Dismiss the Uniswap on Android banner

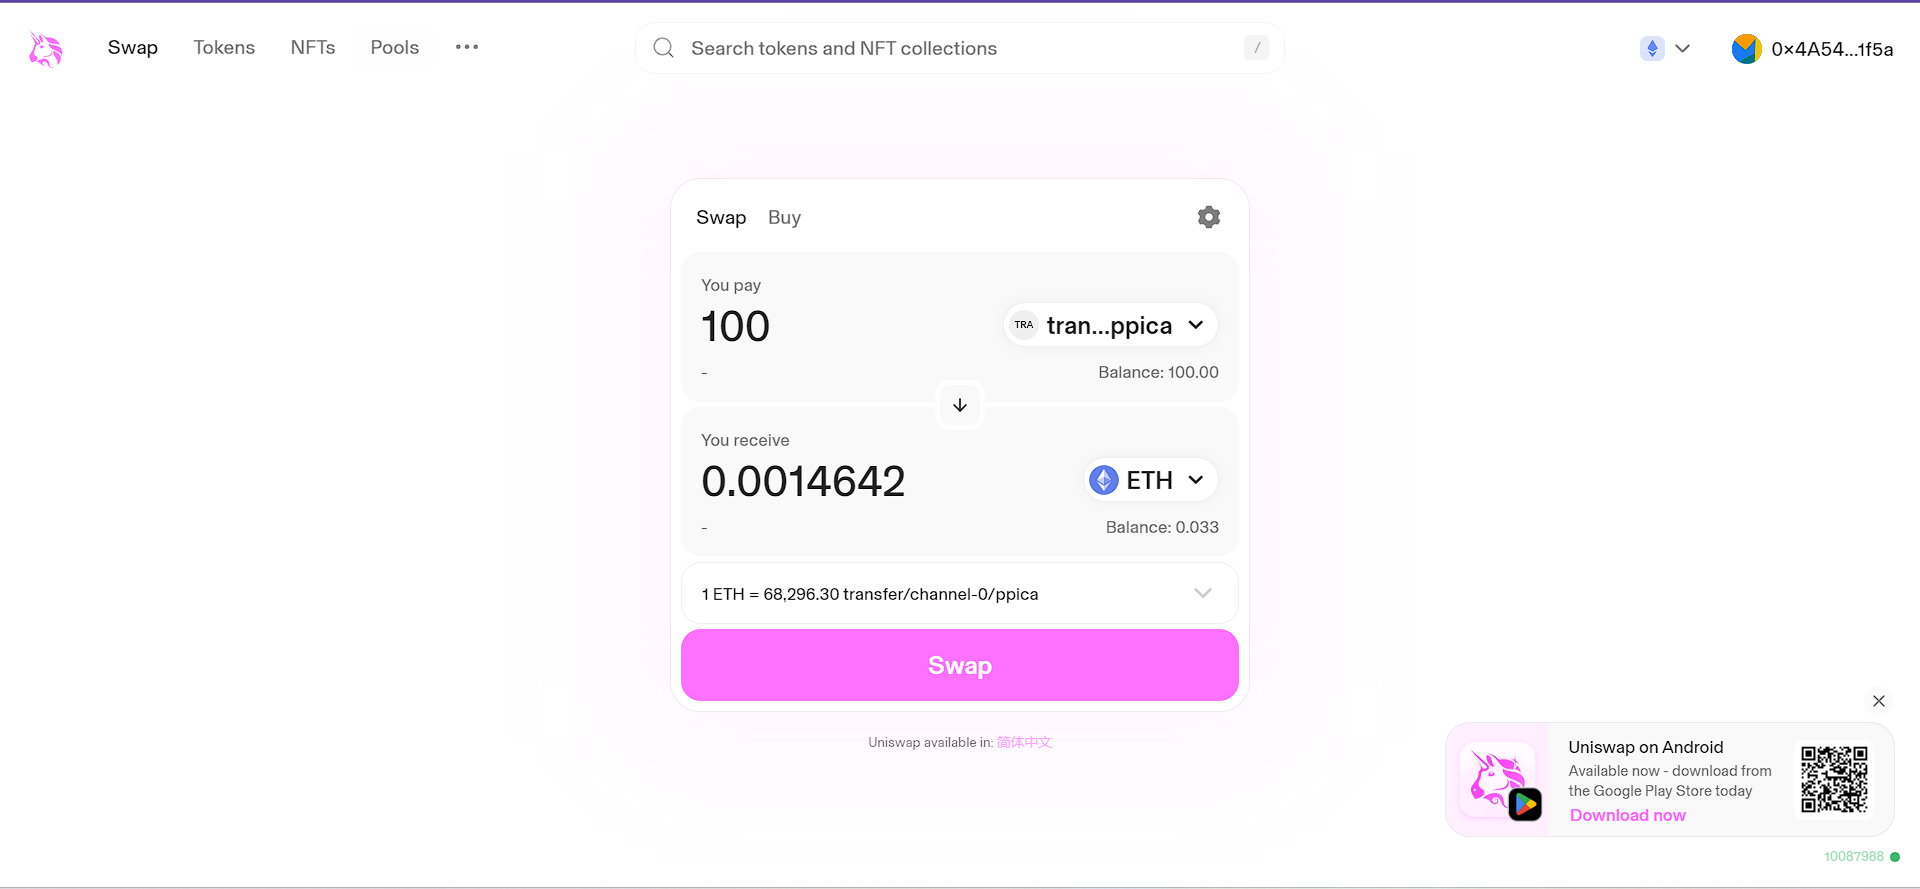1879,701
